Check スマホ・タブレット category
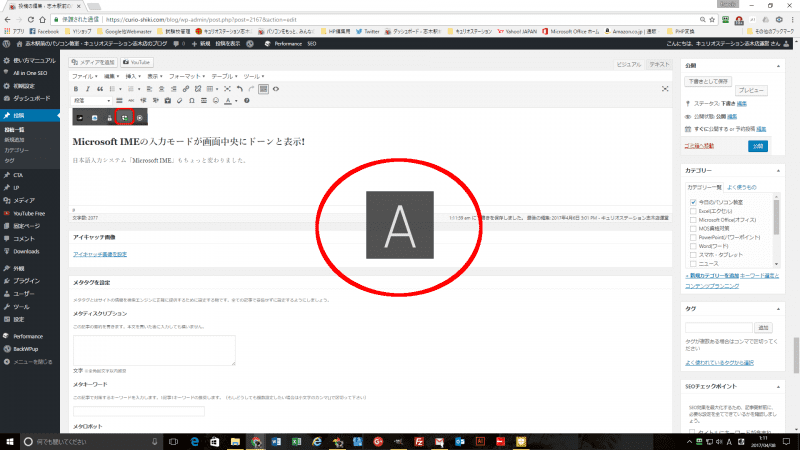800x450 pixels. [x=693, y=255]
